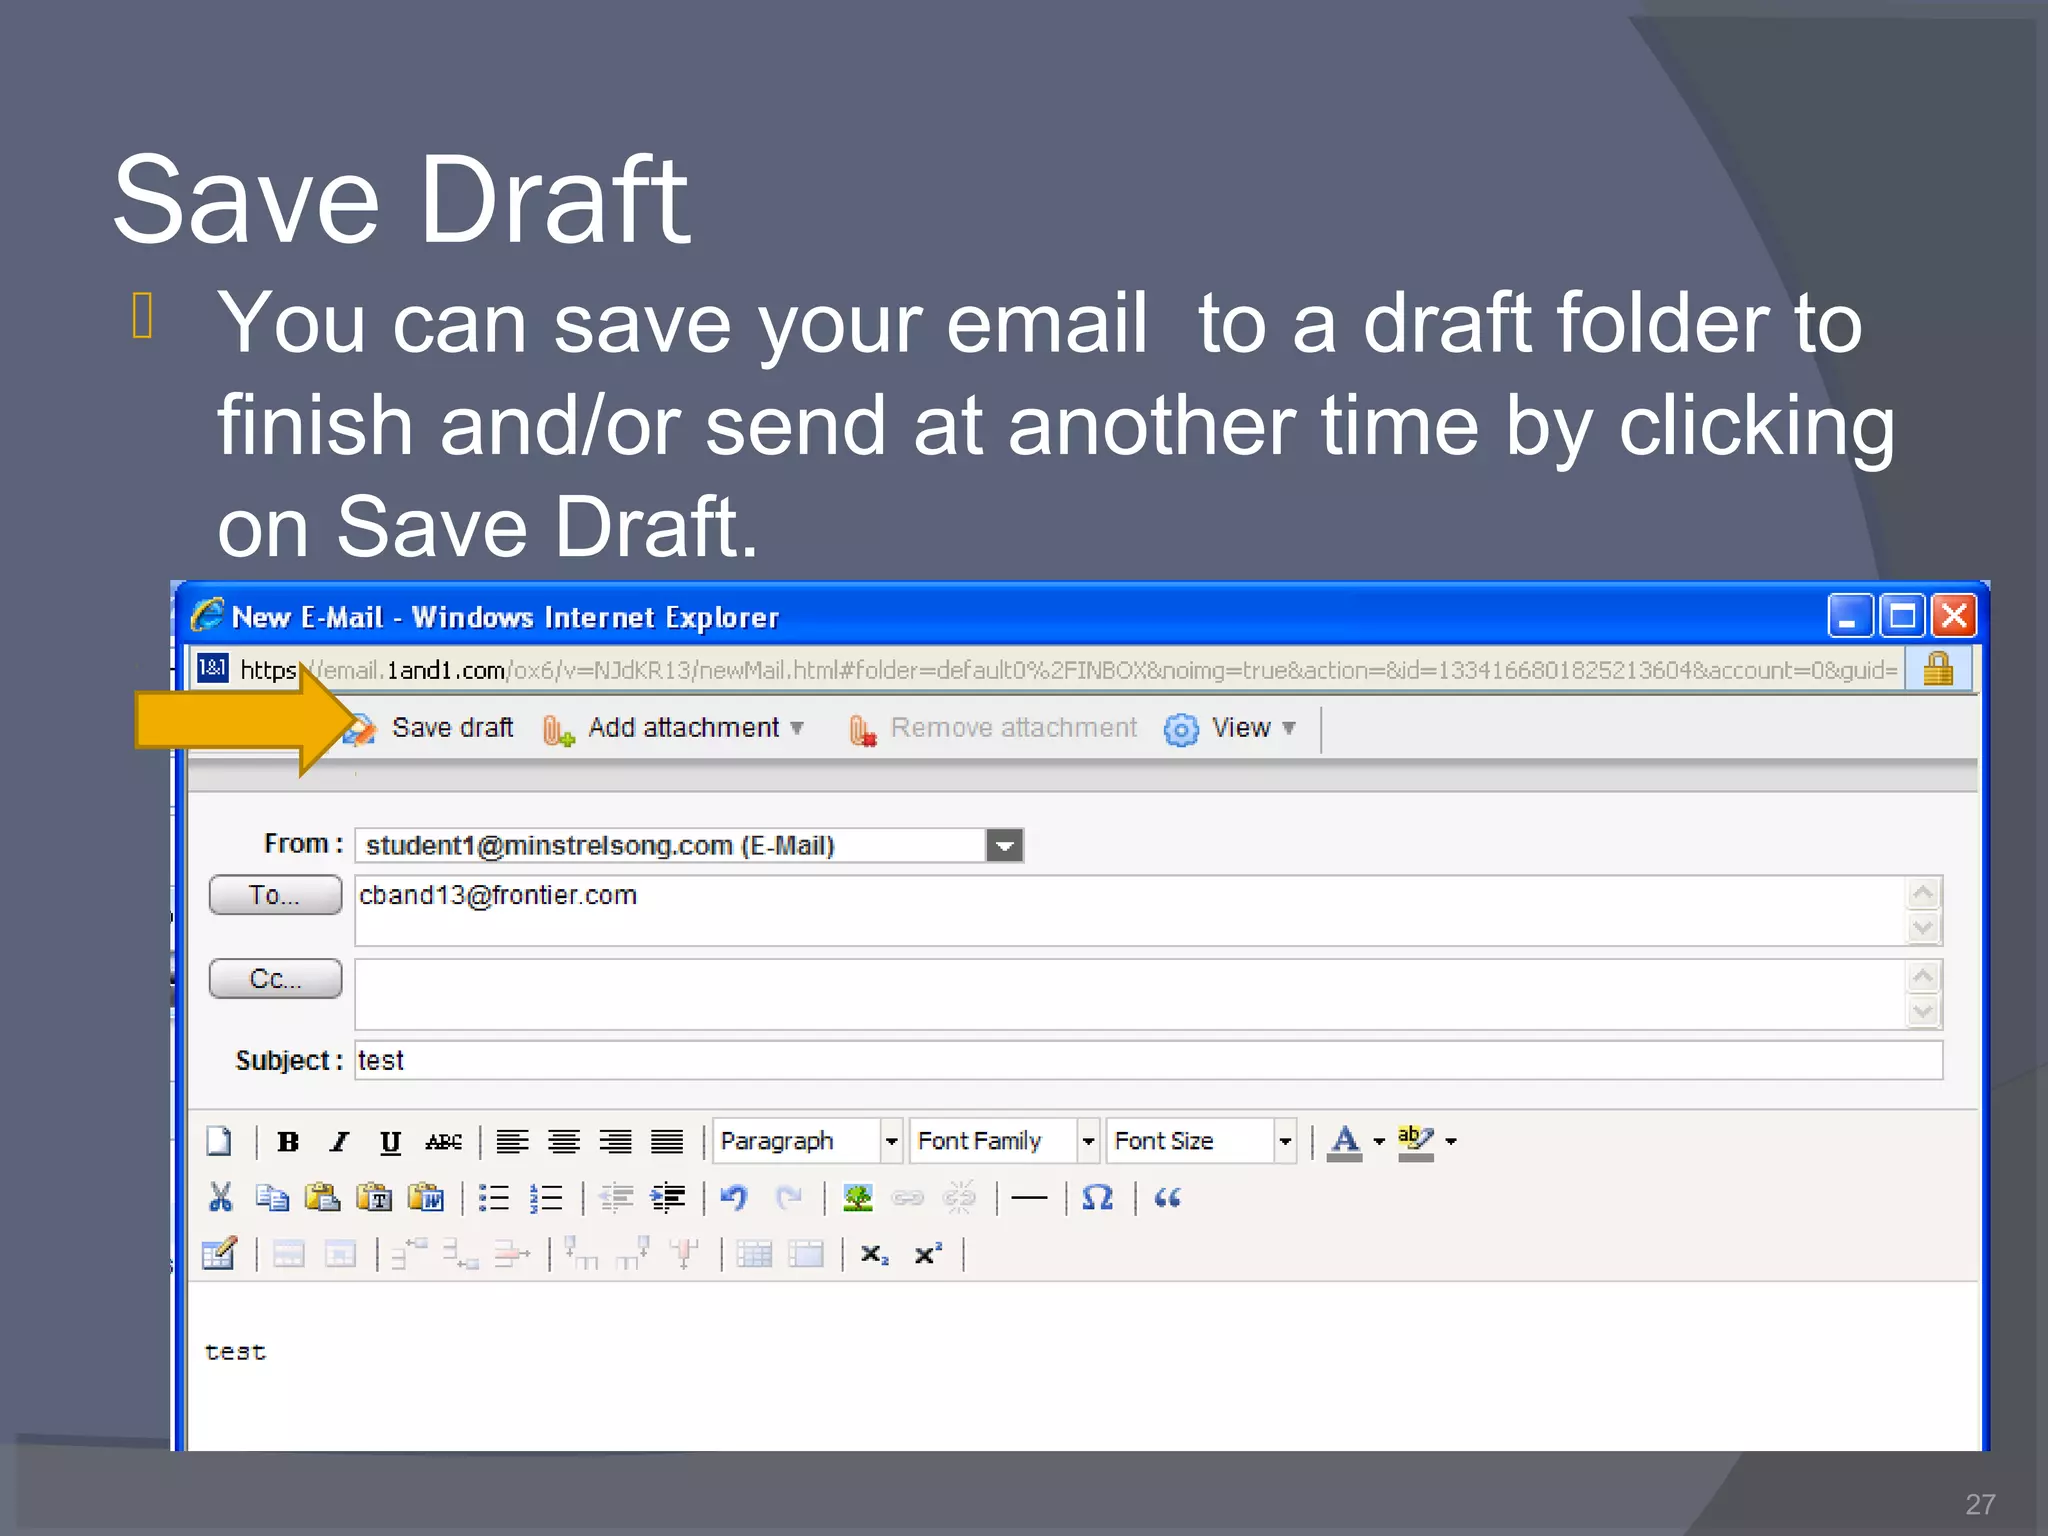Click the address bar security padlock icon
Screen dimensions: 2048x1536
click(1938, 669)
